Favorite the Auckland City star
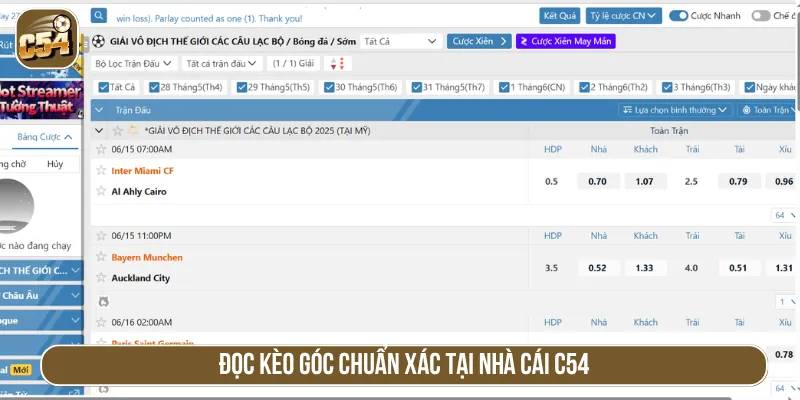The height and width of the screenshot is (400, 800). pos(101,278)
